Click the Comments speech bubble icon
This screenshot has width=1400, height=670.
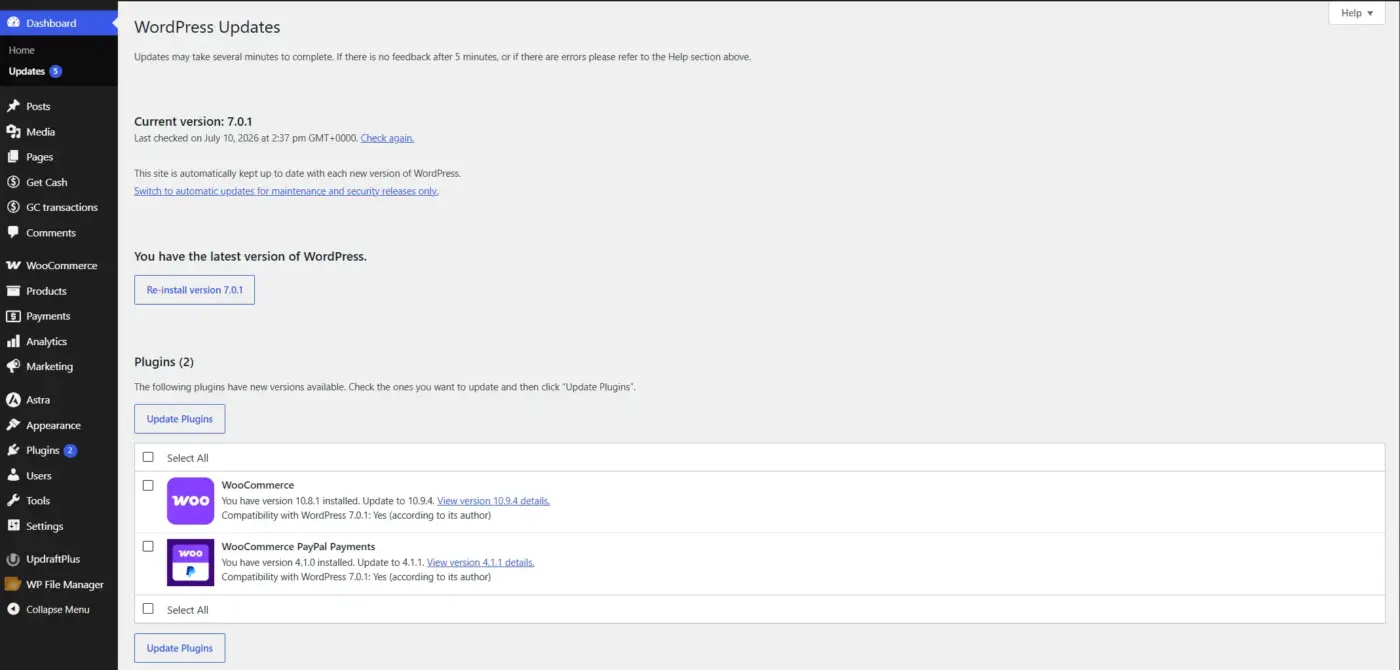pyautogui.click(x=13, y=232)
